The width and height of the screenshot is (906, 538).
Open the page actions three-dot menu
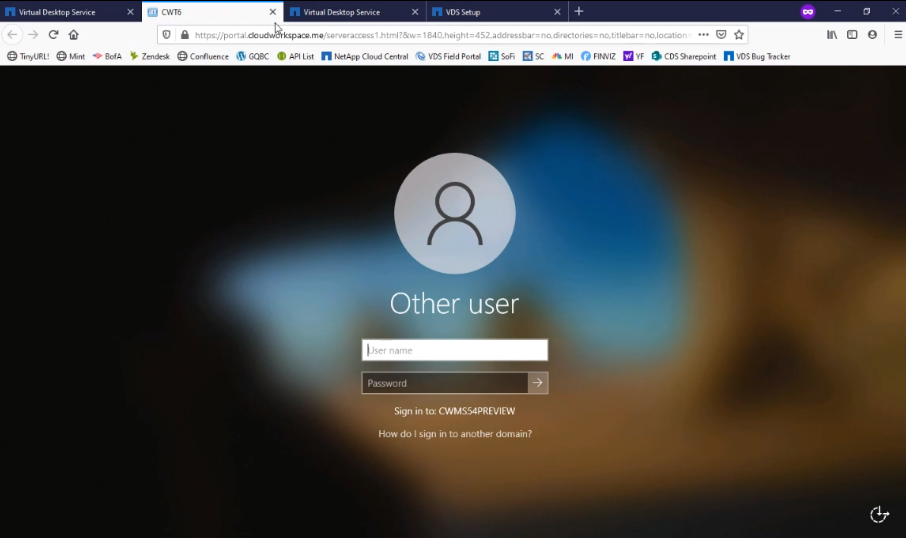pos(703,34)
